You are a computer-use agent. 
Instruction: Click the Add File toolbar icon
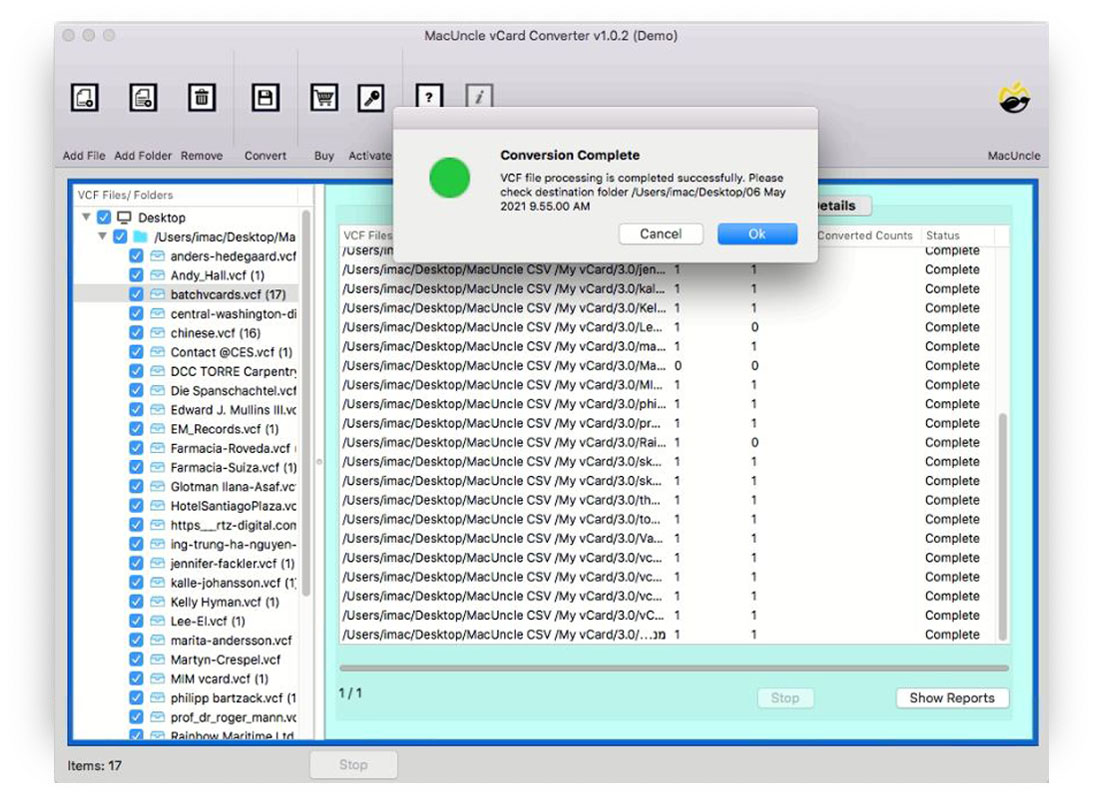point(84,98)
